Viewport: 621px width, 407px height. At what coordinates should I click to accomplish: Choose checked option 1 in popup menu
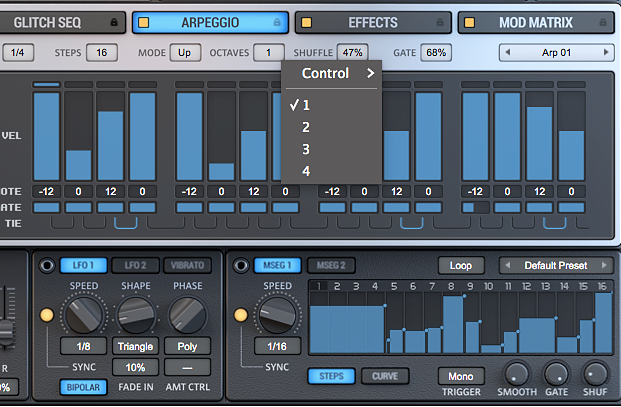[x=331, y=105]
